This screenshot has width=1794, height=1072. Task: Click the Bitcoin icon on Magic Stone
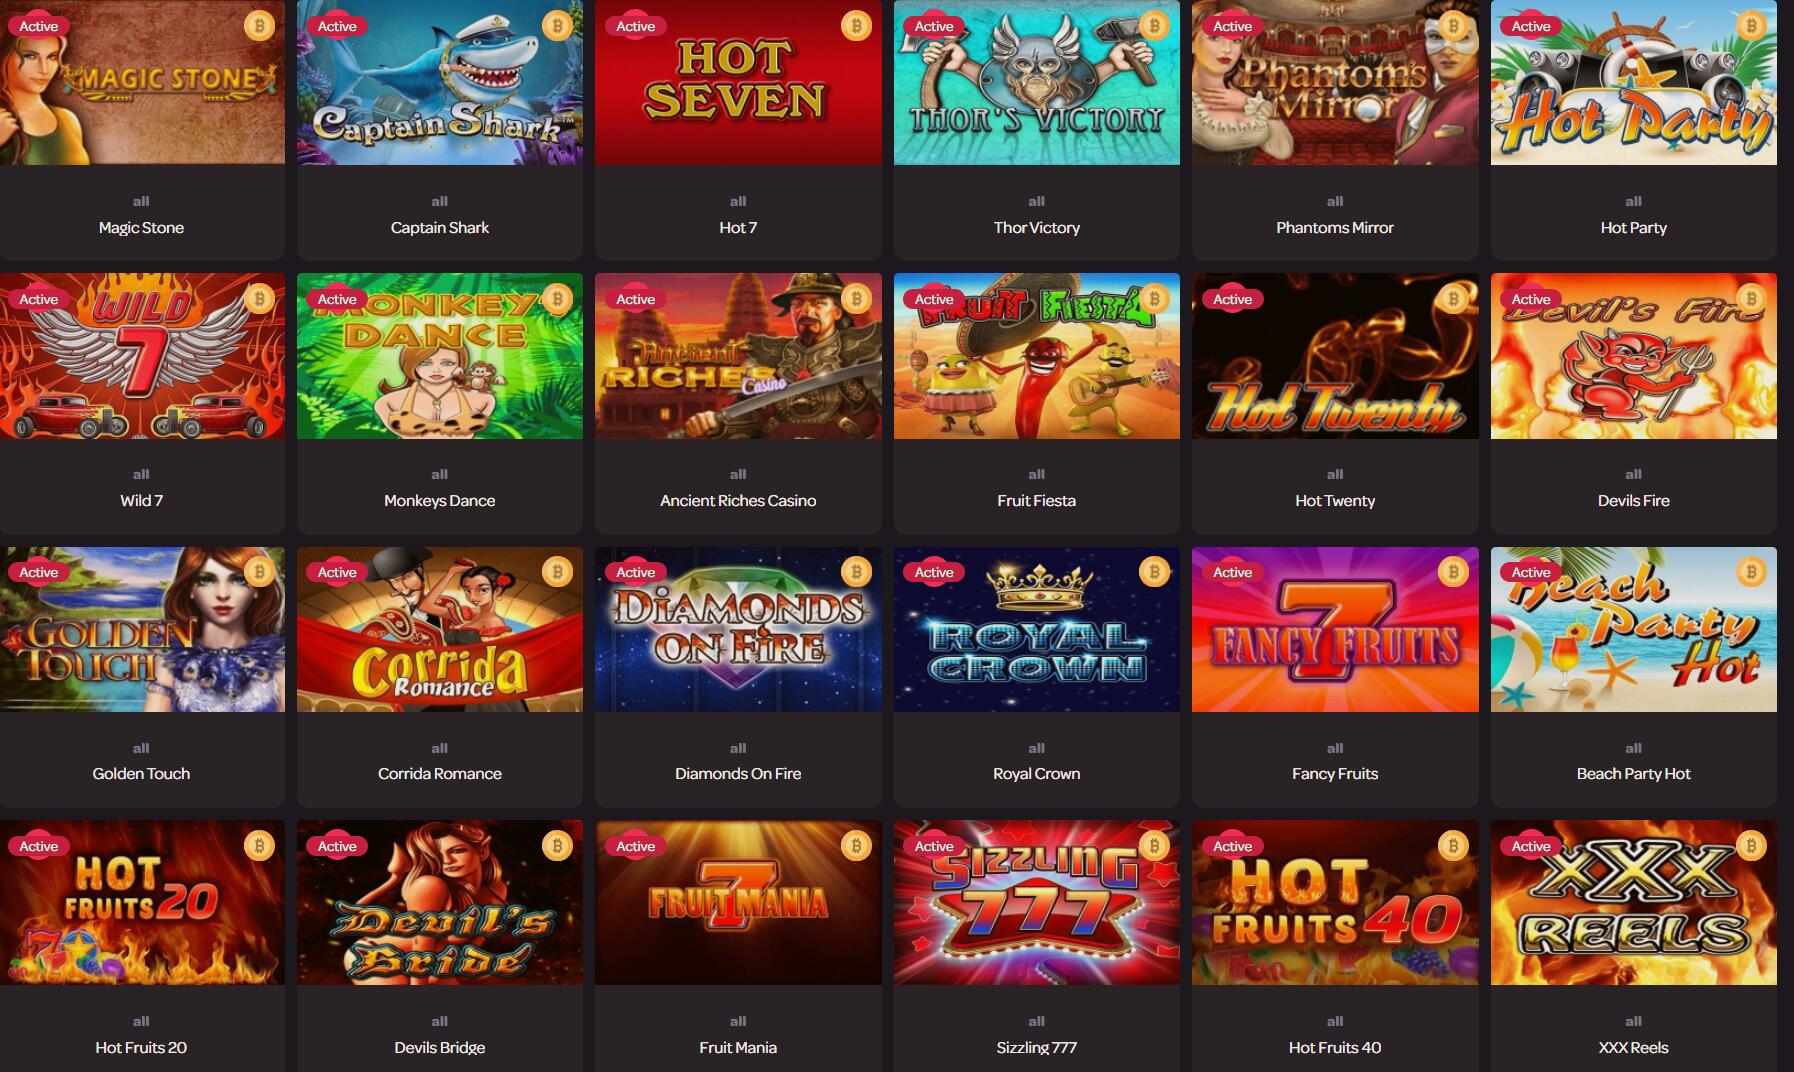pyautogui.click(x=259, y=26)
